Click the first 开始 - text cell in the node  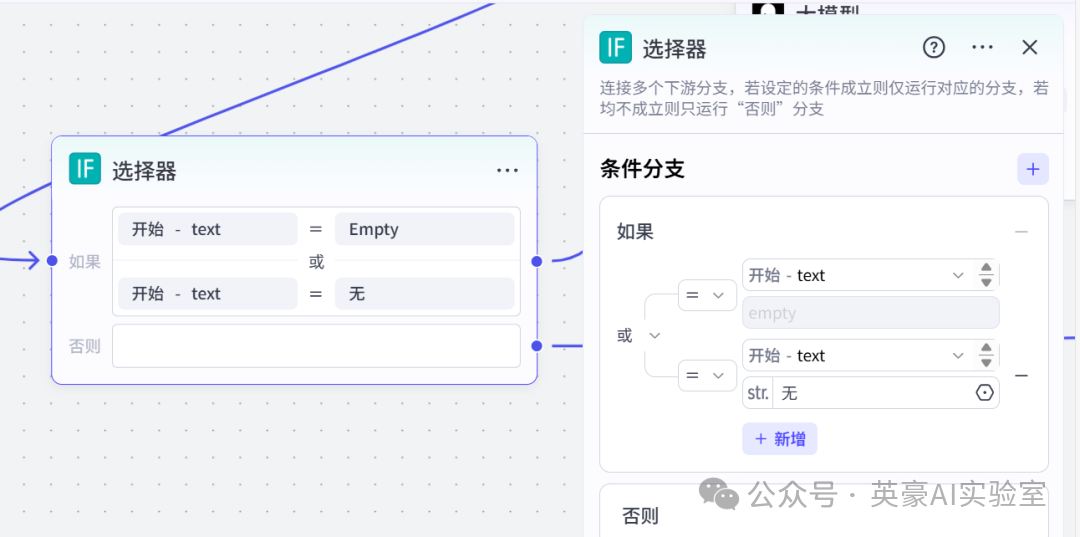[x=207, y=229]
